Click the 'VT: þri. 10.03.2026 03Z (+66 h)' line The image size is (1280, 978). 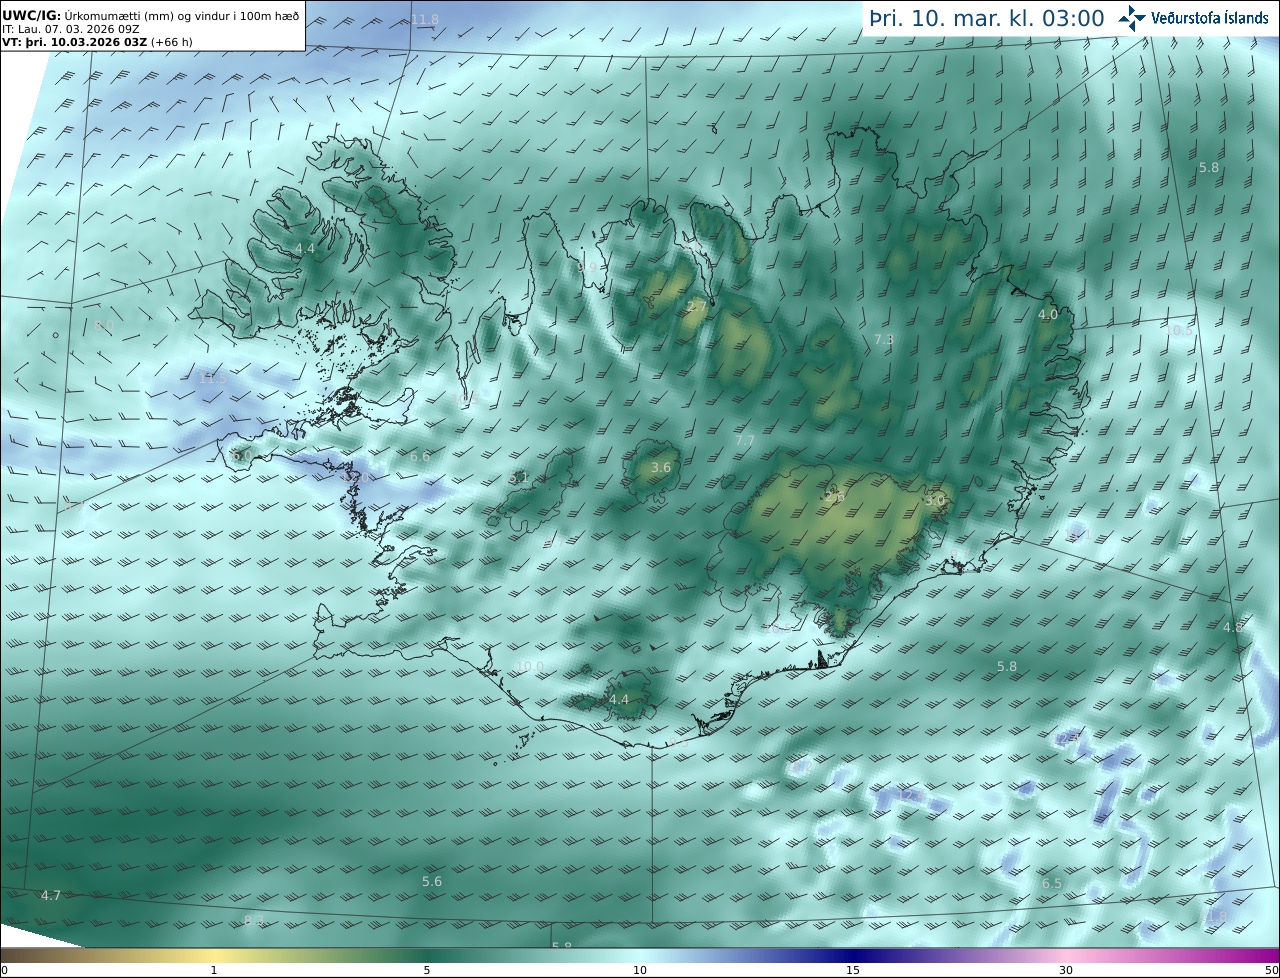coord(97,43)
